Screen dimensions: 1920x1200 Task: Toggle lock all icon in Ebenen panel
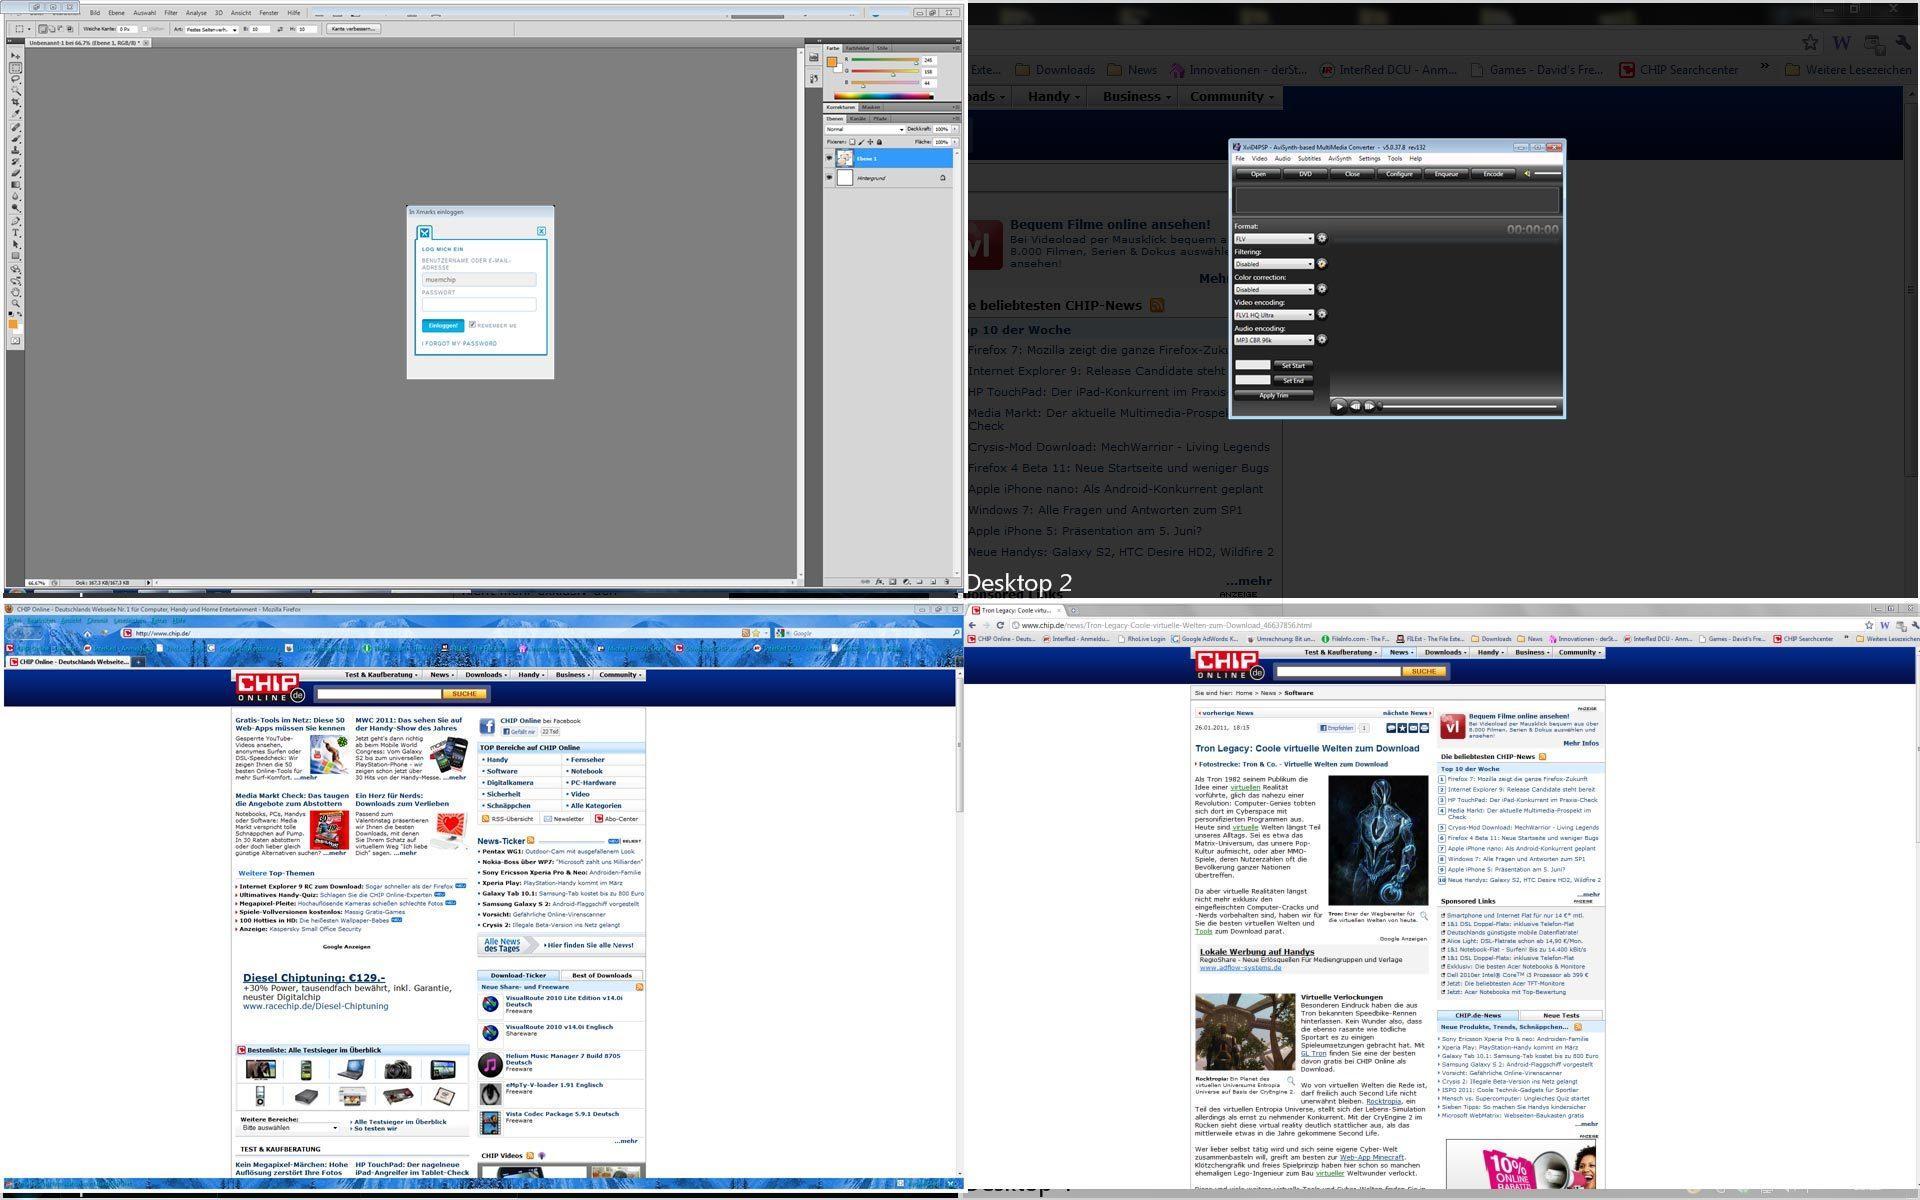[879, 142]
